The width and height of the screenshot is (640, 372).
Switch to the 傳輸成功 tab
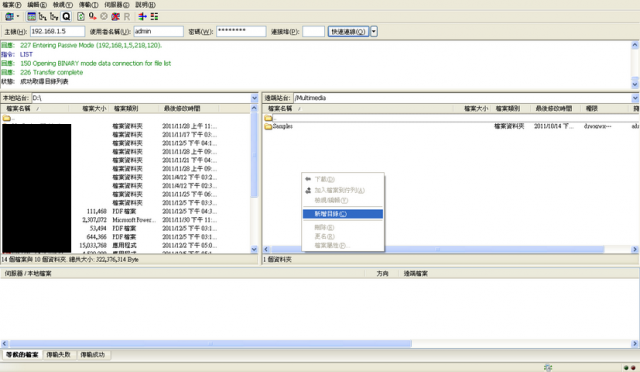click(x=93, y=355)
